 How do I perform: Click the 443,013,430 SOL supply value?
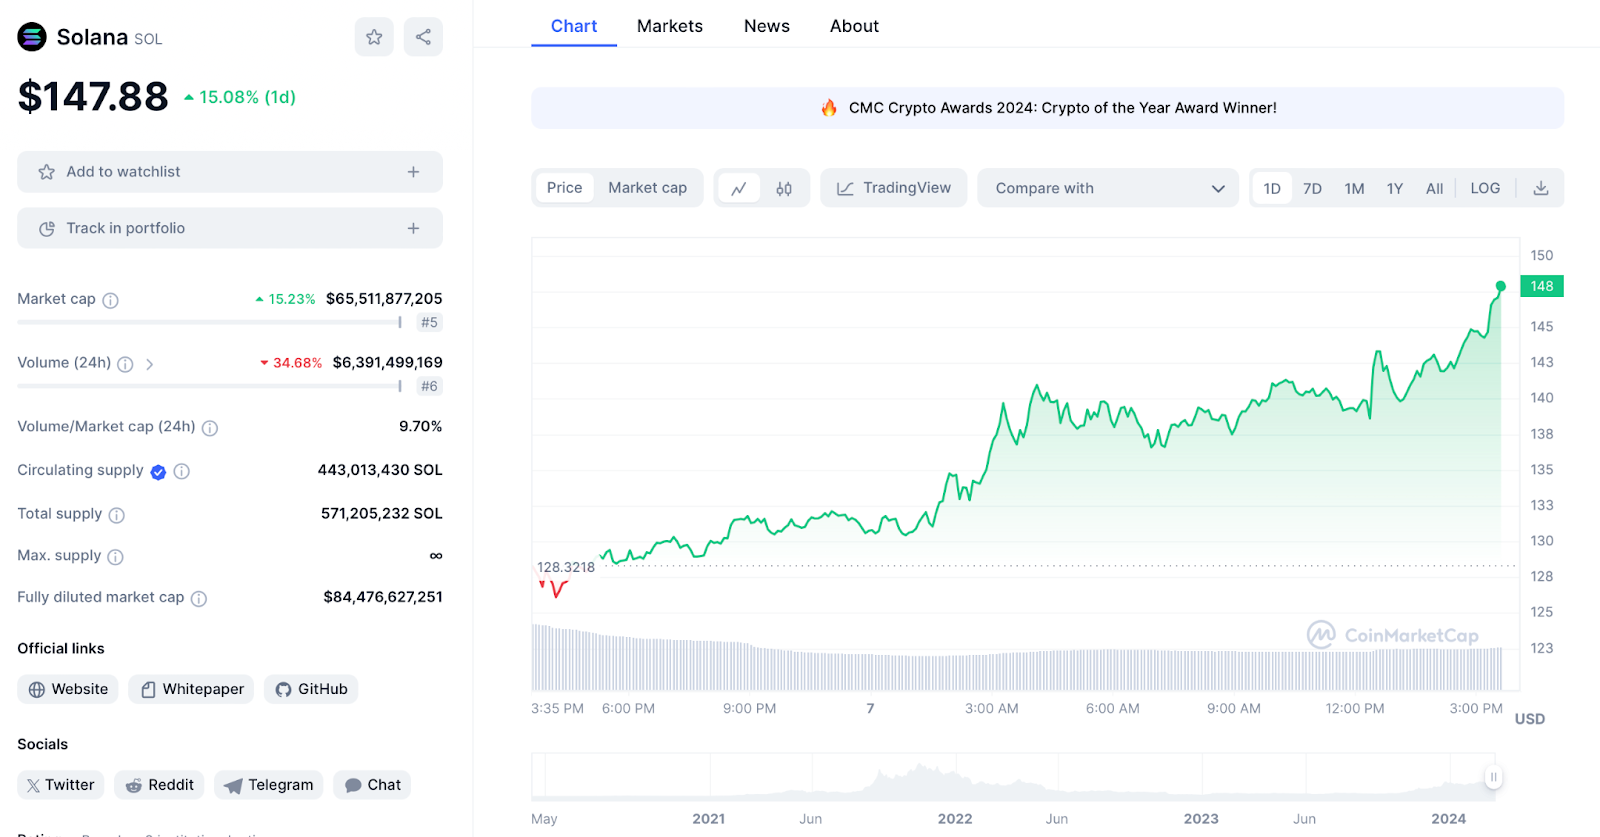pyautogui.click(x=380, y=470)
